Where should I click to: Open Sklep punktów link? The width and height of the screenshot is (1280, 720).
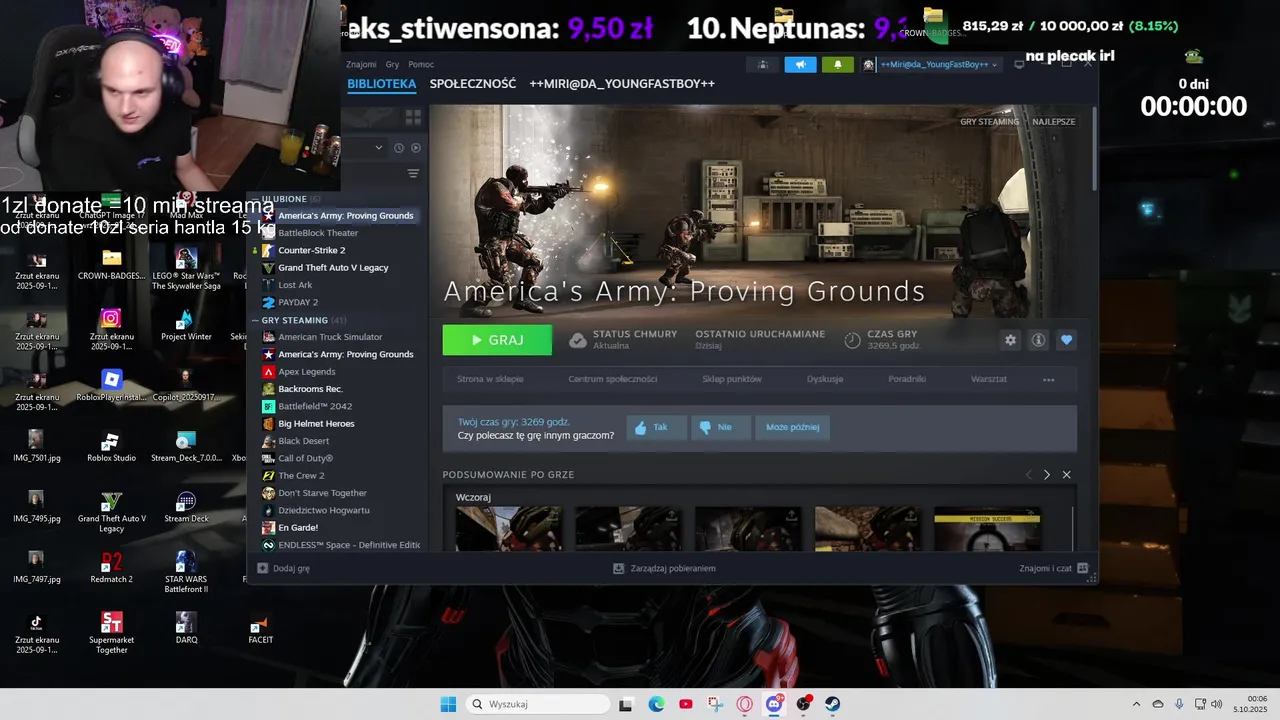(x=732, y=379)
